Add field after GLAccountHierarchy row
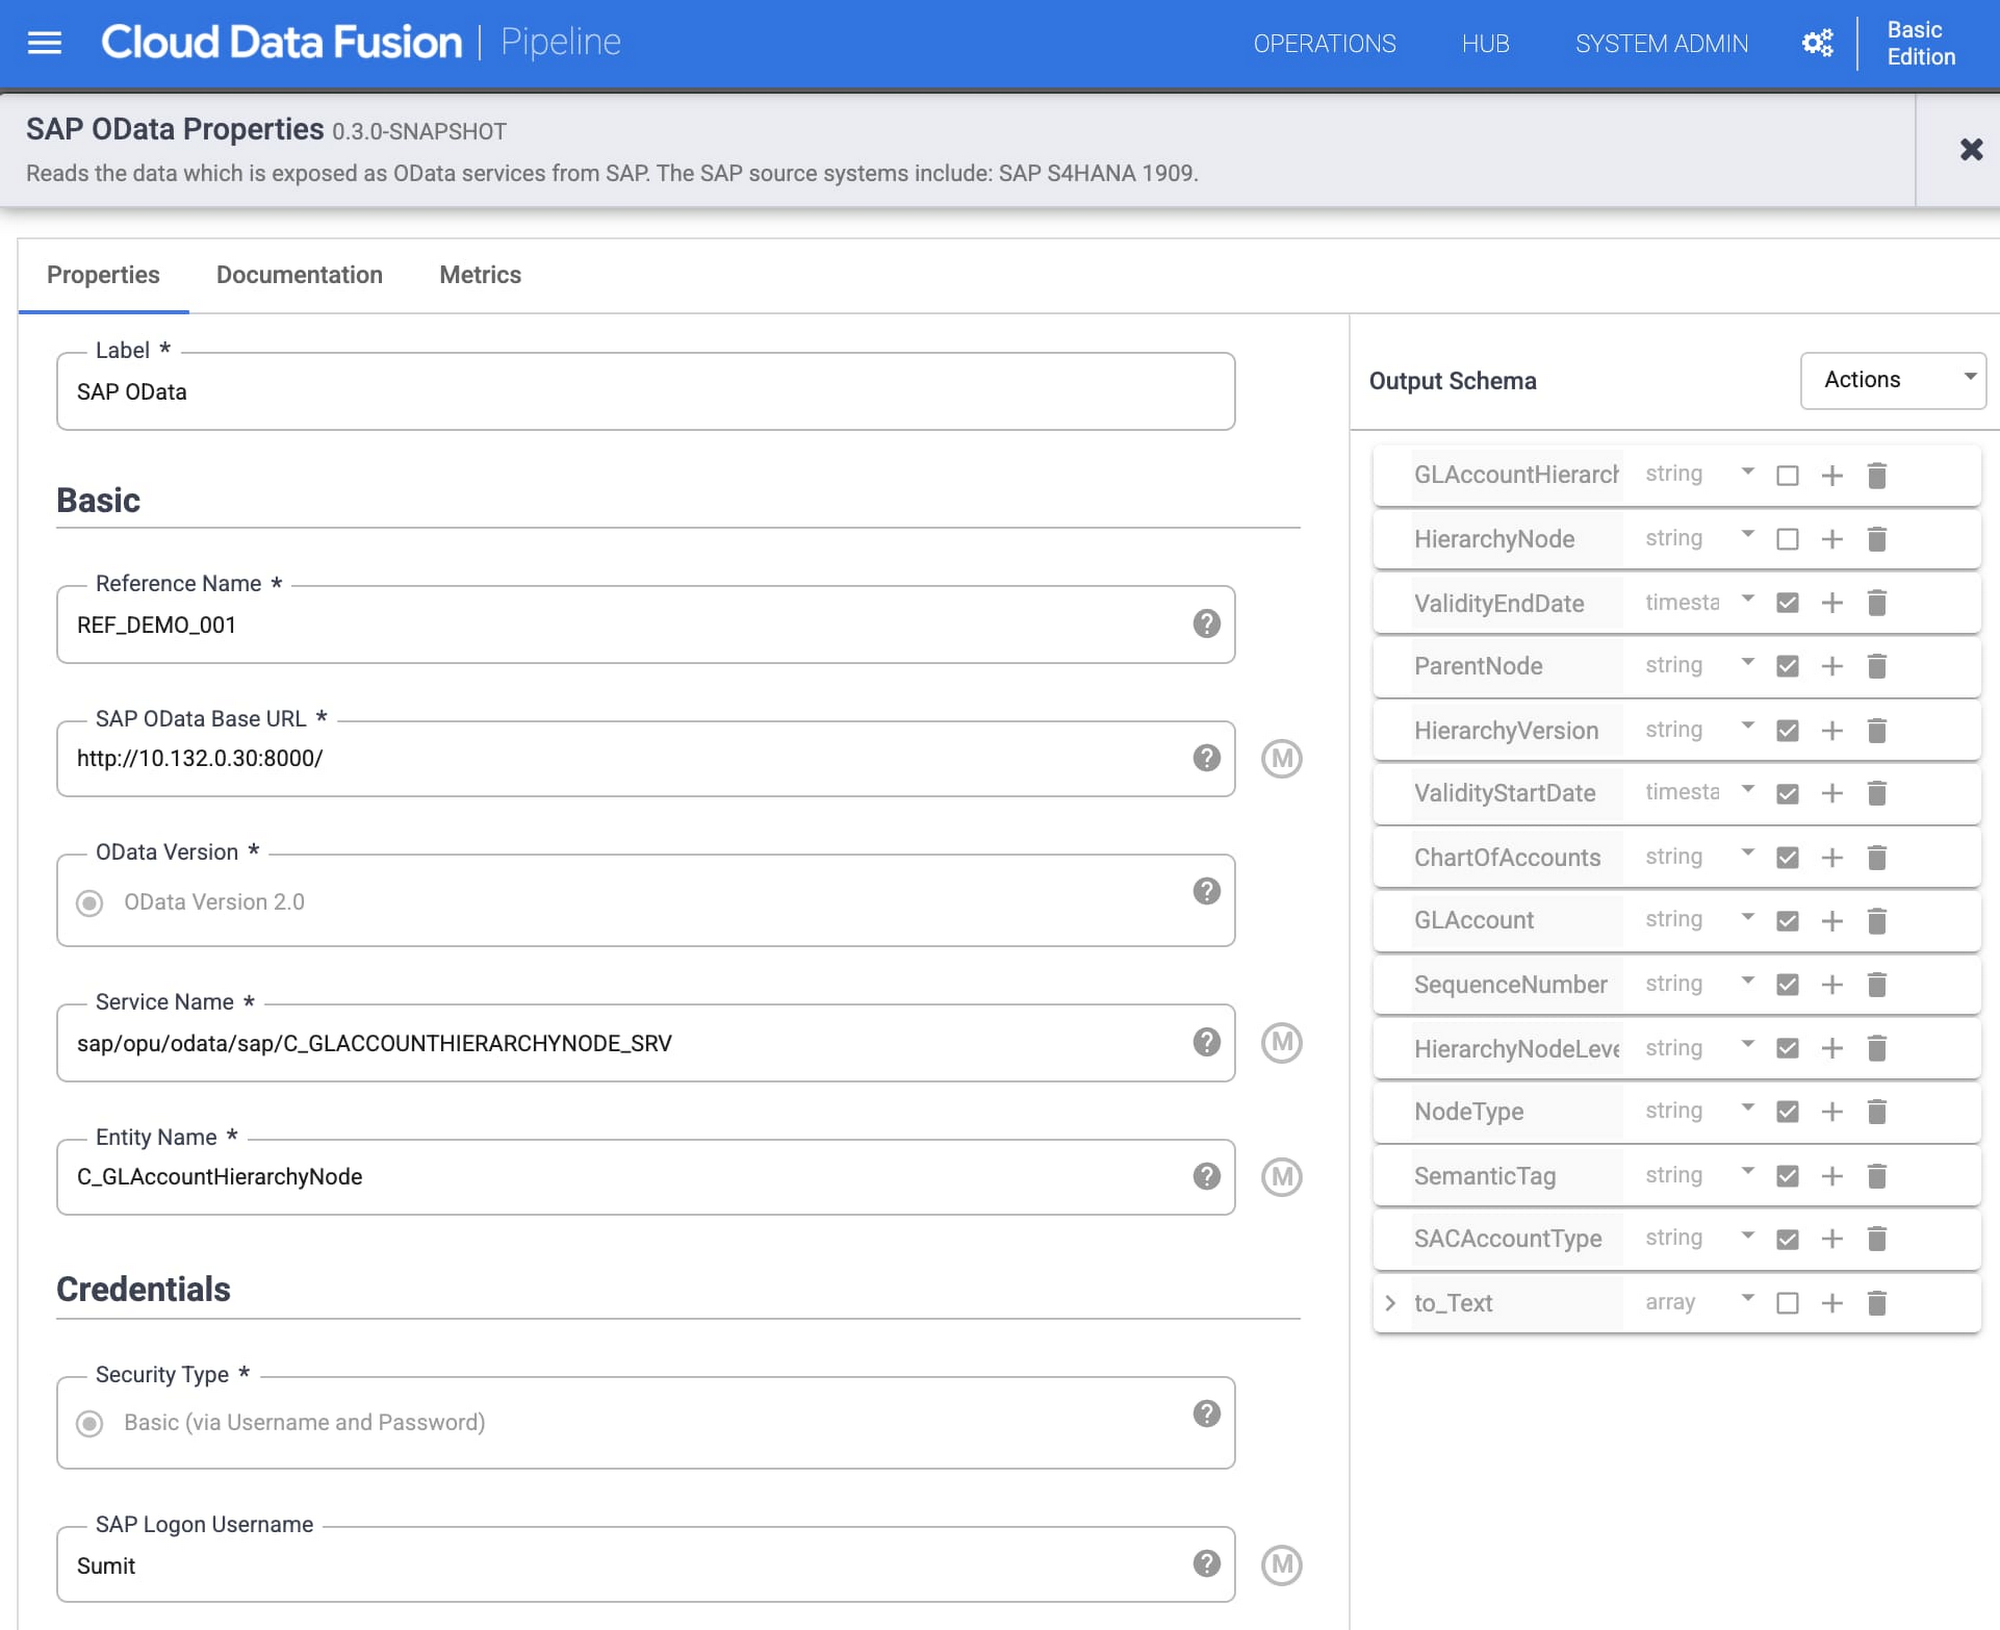This screenshot has height=1630, width=2000. [1831, 476]
